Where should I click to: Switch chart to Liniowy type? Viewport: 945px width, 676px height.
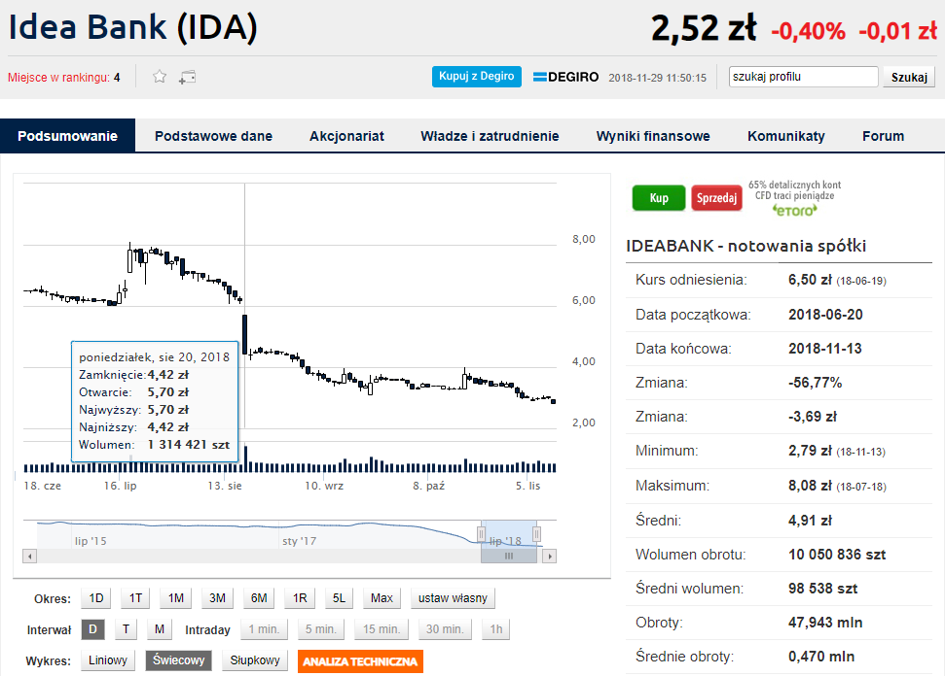[108, 660]
